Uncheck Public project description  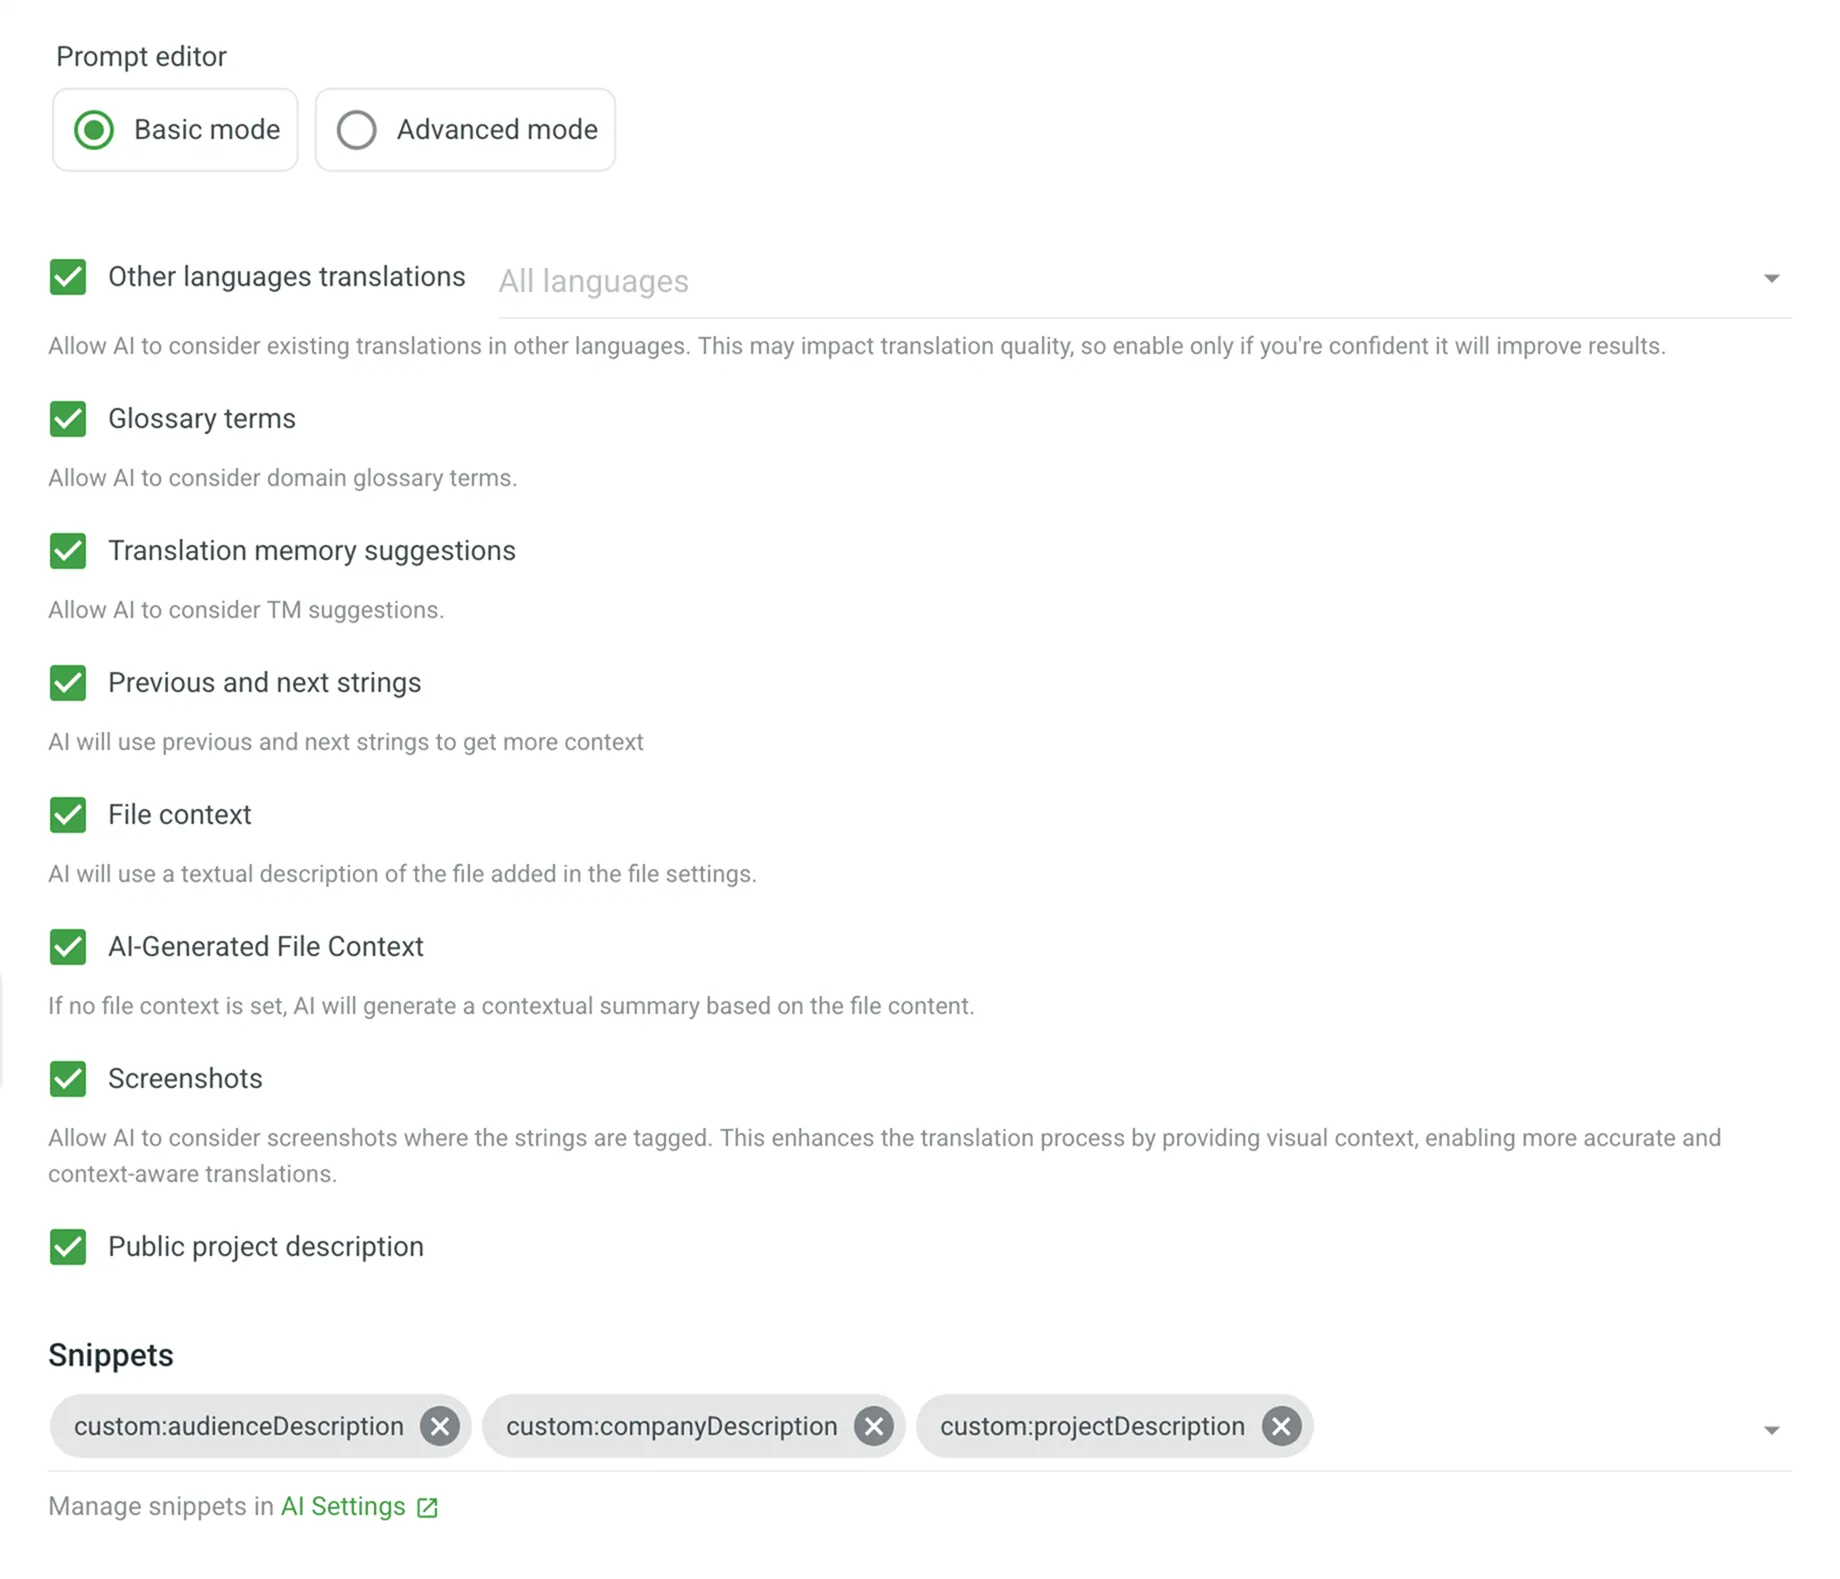pos(68,1247)
